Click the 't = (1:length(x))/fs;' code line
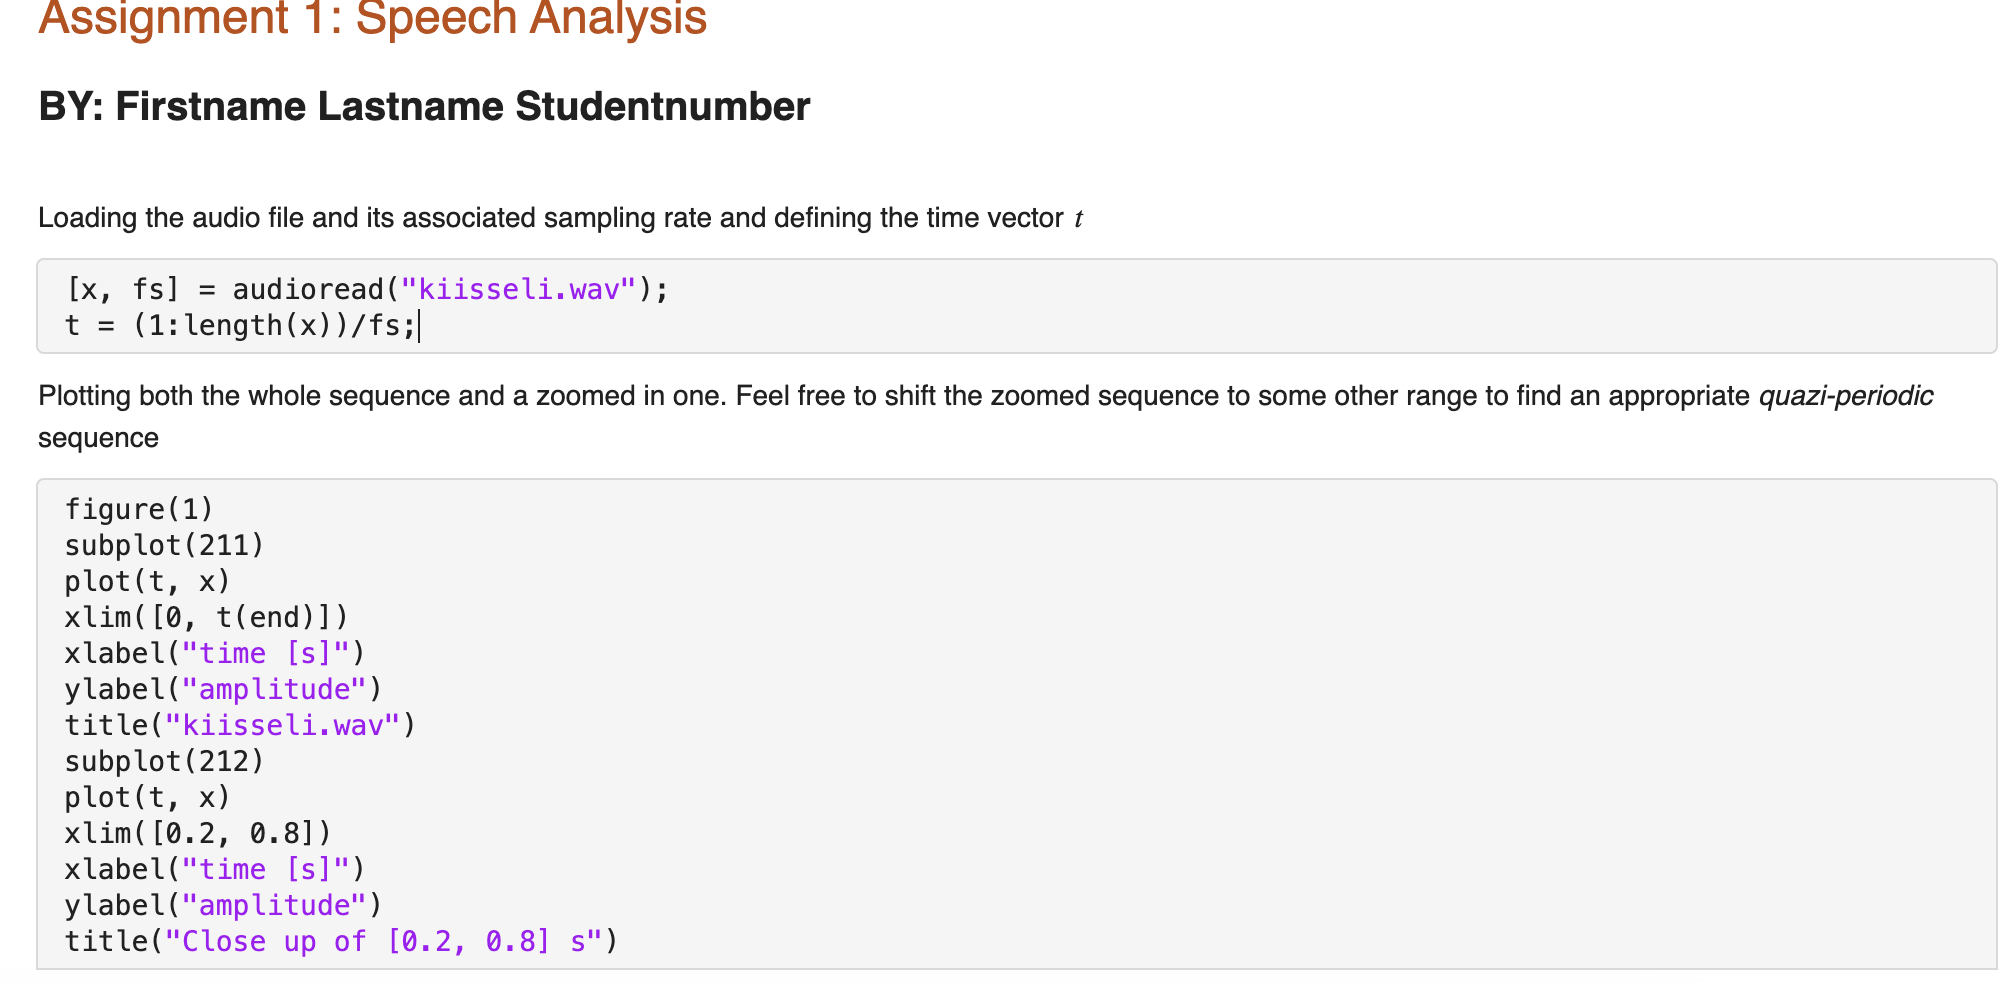 coord(240,326)
